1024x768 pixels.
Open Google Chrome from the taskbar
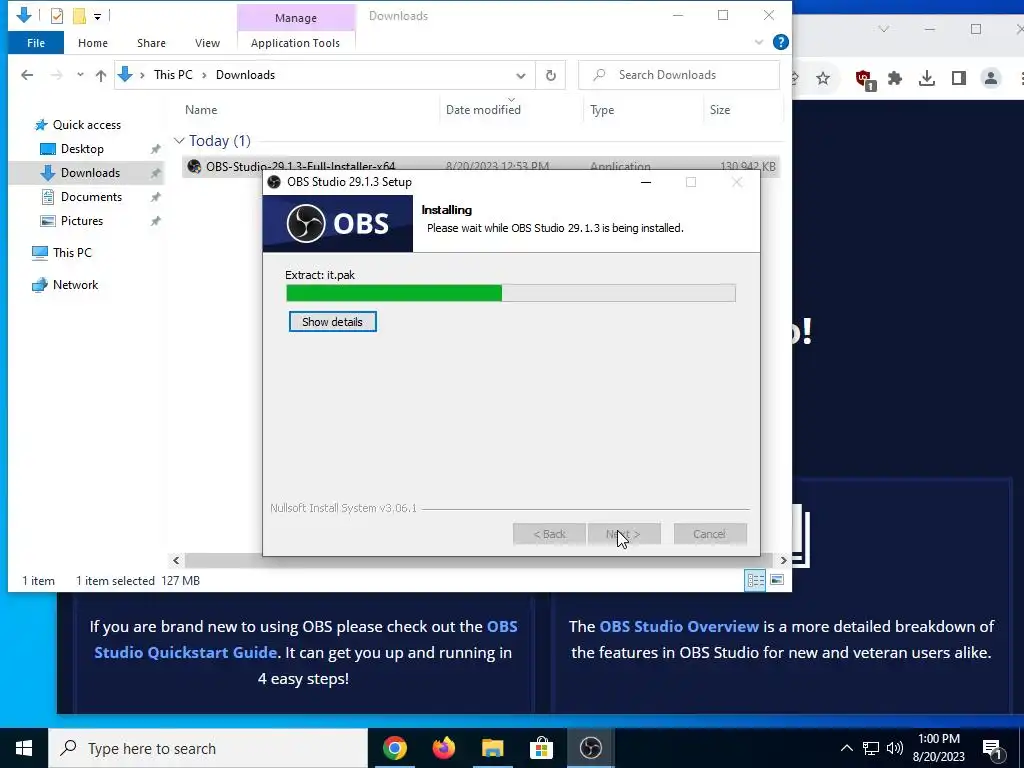(x=394, y=748)
